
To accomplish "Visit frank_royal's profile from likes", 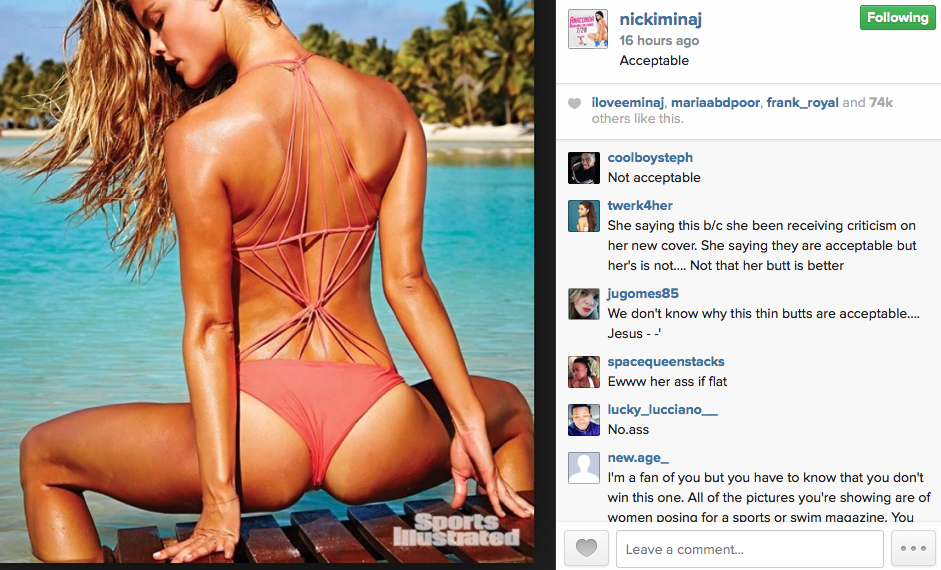I will pos(802,103).
